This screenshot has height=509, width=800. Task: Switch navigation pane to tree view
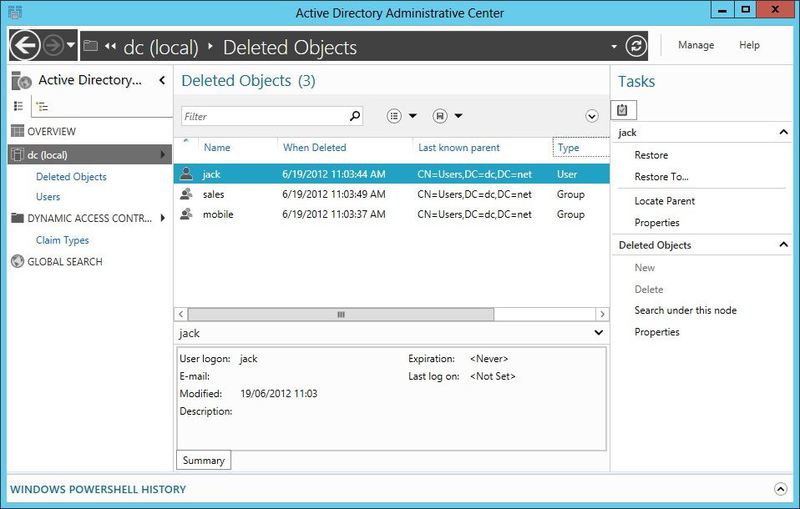pos(42,107)
